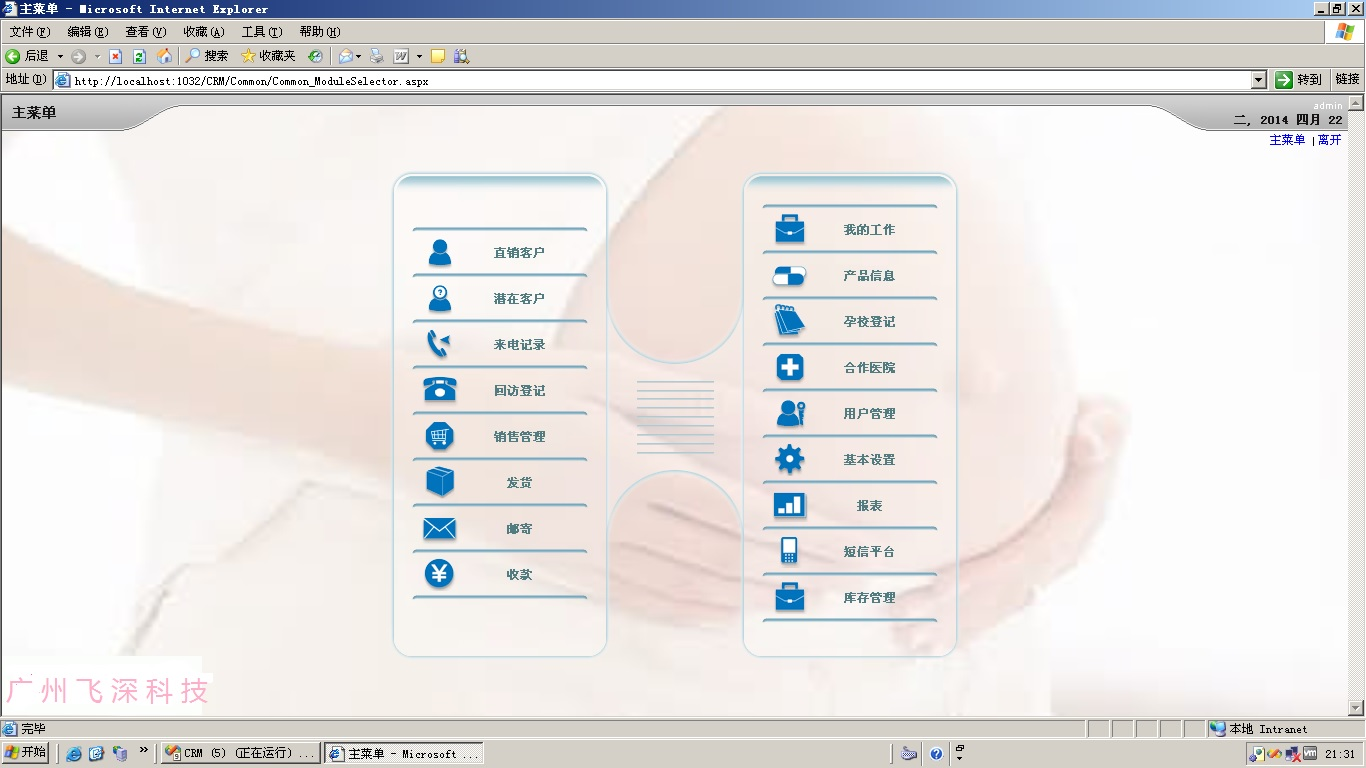Click the 离开 logout link
Image resolution: width=1366 pixels, height=768 pixels.
click(x=1330, y=140)
